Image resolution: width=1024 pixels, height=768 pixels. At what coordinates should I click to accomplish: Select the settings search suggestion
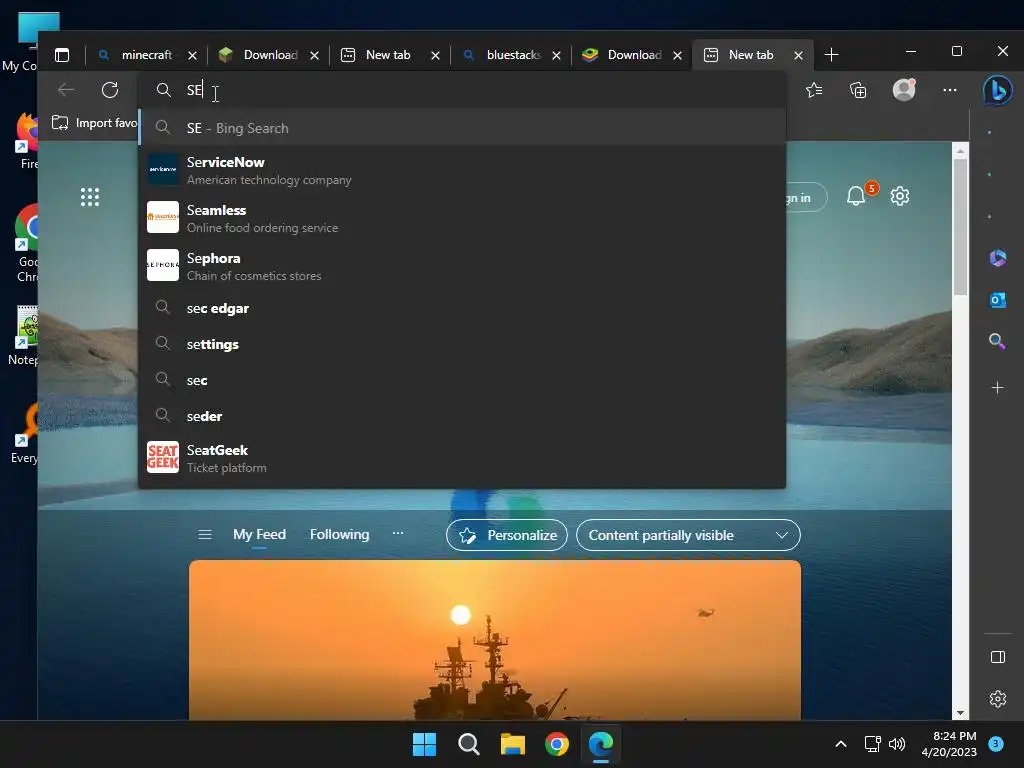(462, 344)
